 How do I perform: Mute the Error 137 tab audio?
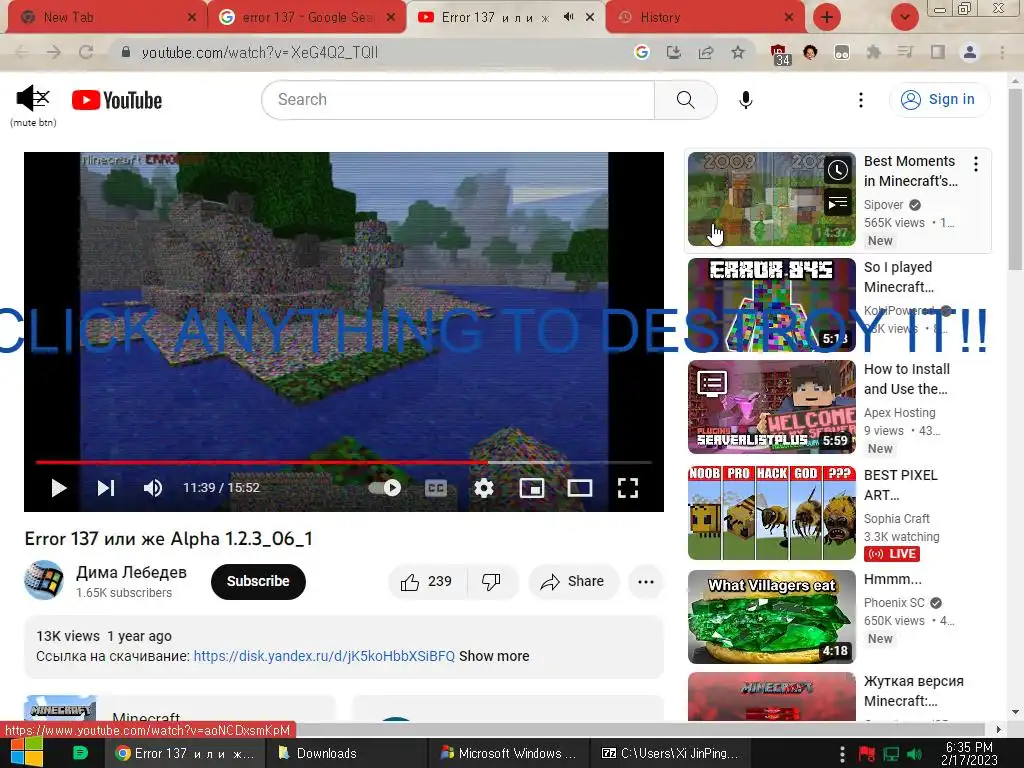tap(569, 17)
